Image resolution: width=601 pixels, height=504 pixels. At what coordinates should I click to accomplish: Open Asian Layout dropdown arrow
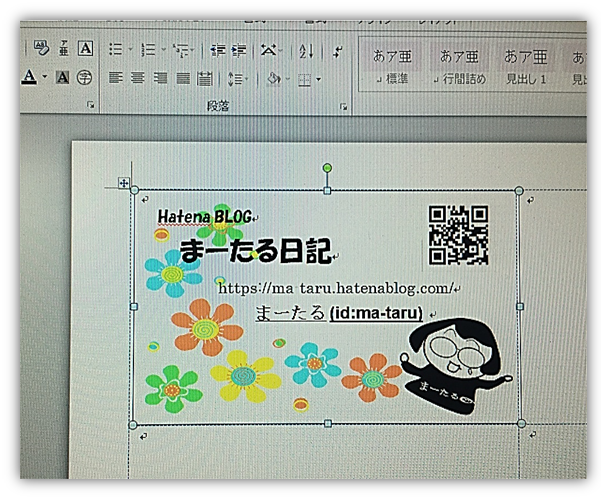click(x=281, y=50)
